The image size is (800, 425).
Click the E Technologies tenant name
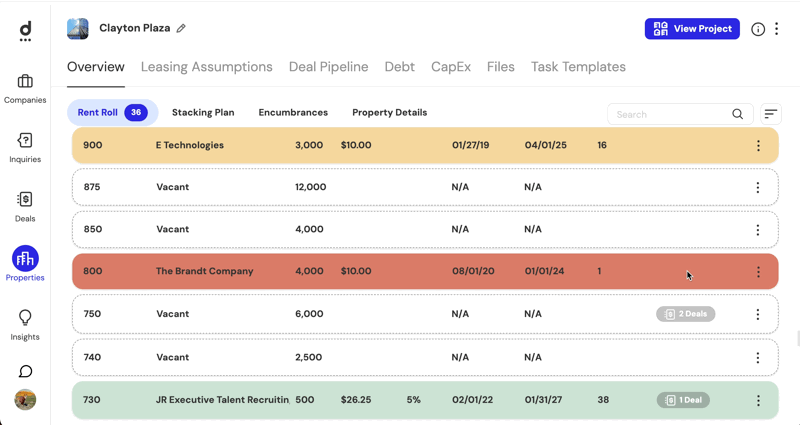(190, 145)
